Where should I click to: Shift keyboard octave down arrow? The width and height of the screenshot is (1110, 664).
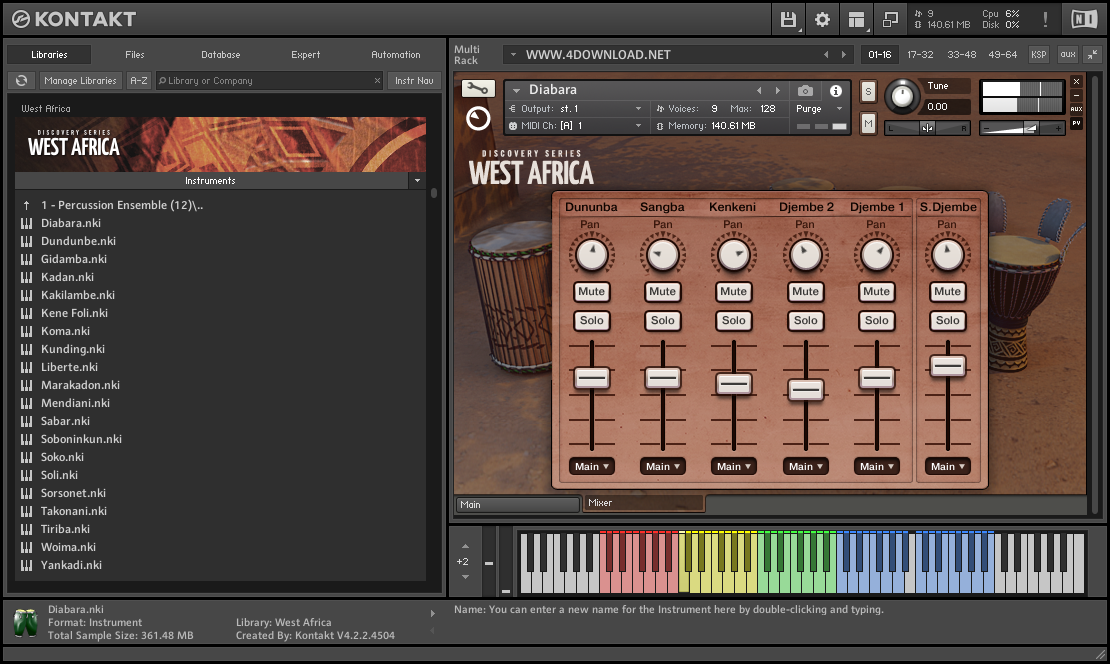(465, 577)
